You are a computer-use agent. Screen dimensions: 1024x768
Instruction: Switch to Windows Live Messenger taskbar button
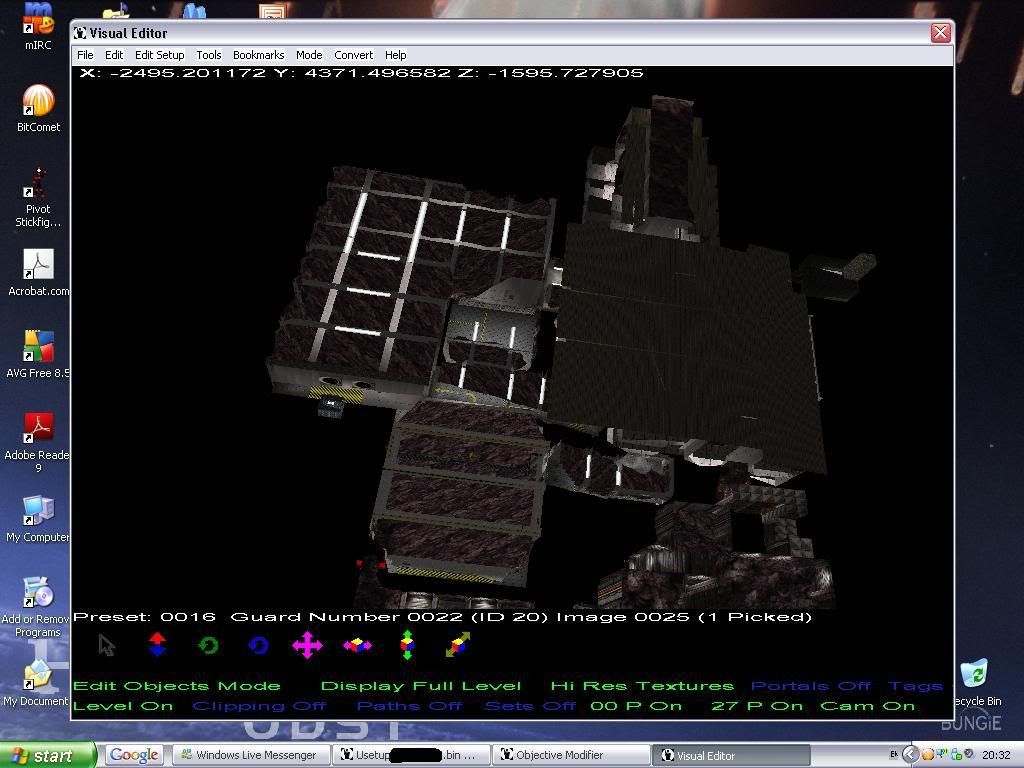[251, 755]
